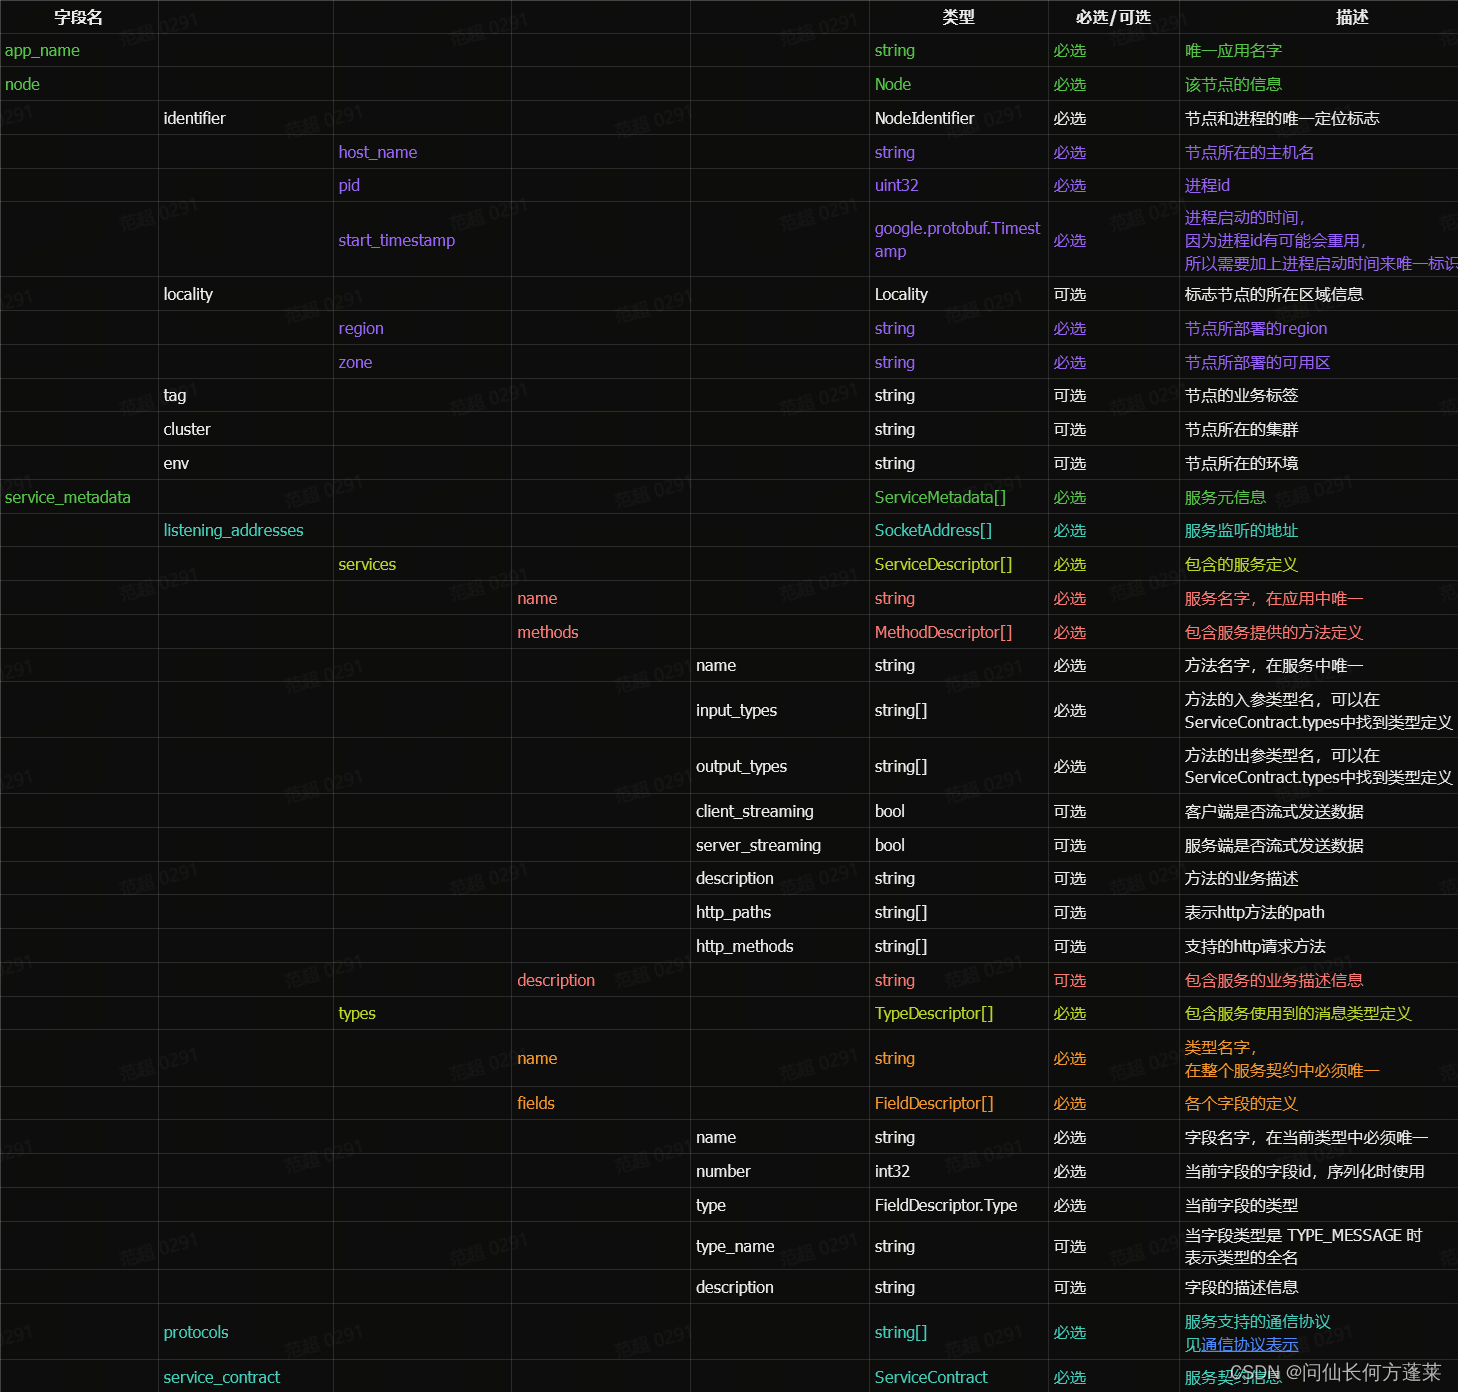Click the 服务监听的地址 description
This screenshot has height=1392, width=1458.
1241,530
